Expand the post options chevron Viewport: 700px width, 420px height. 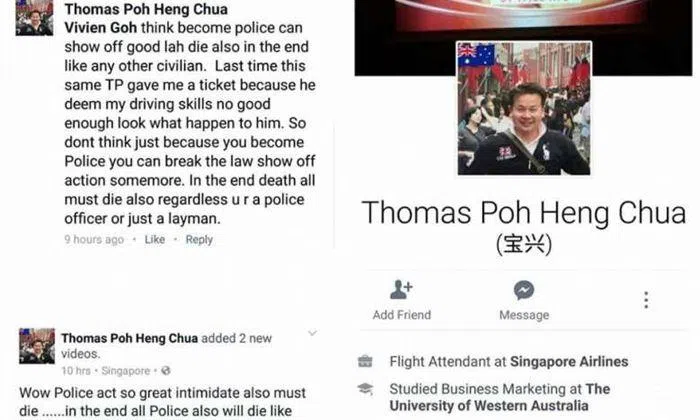(312, 333)
